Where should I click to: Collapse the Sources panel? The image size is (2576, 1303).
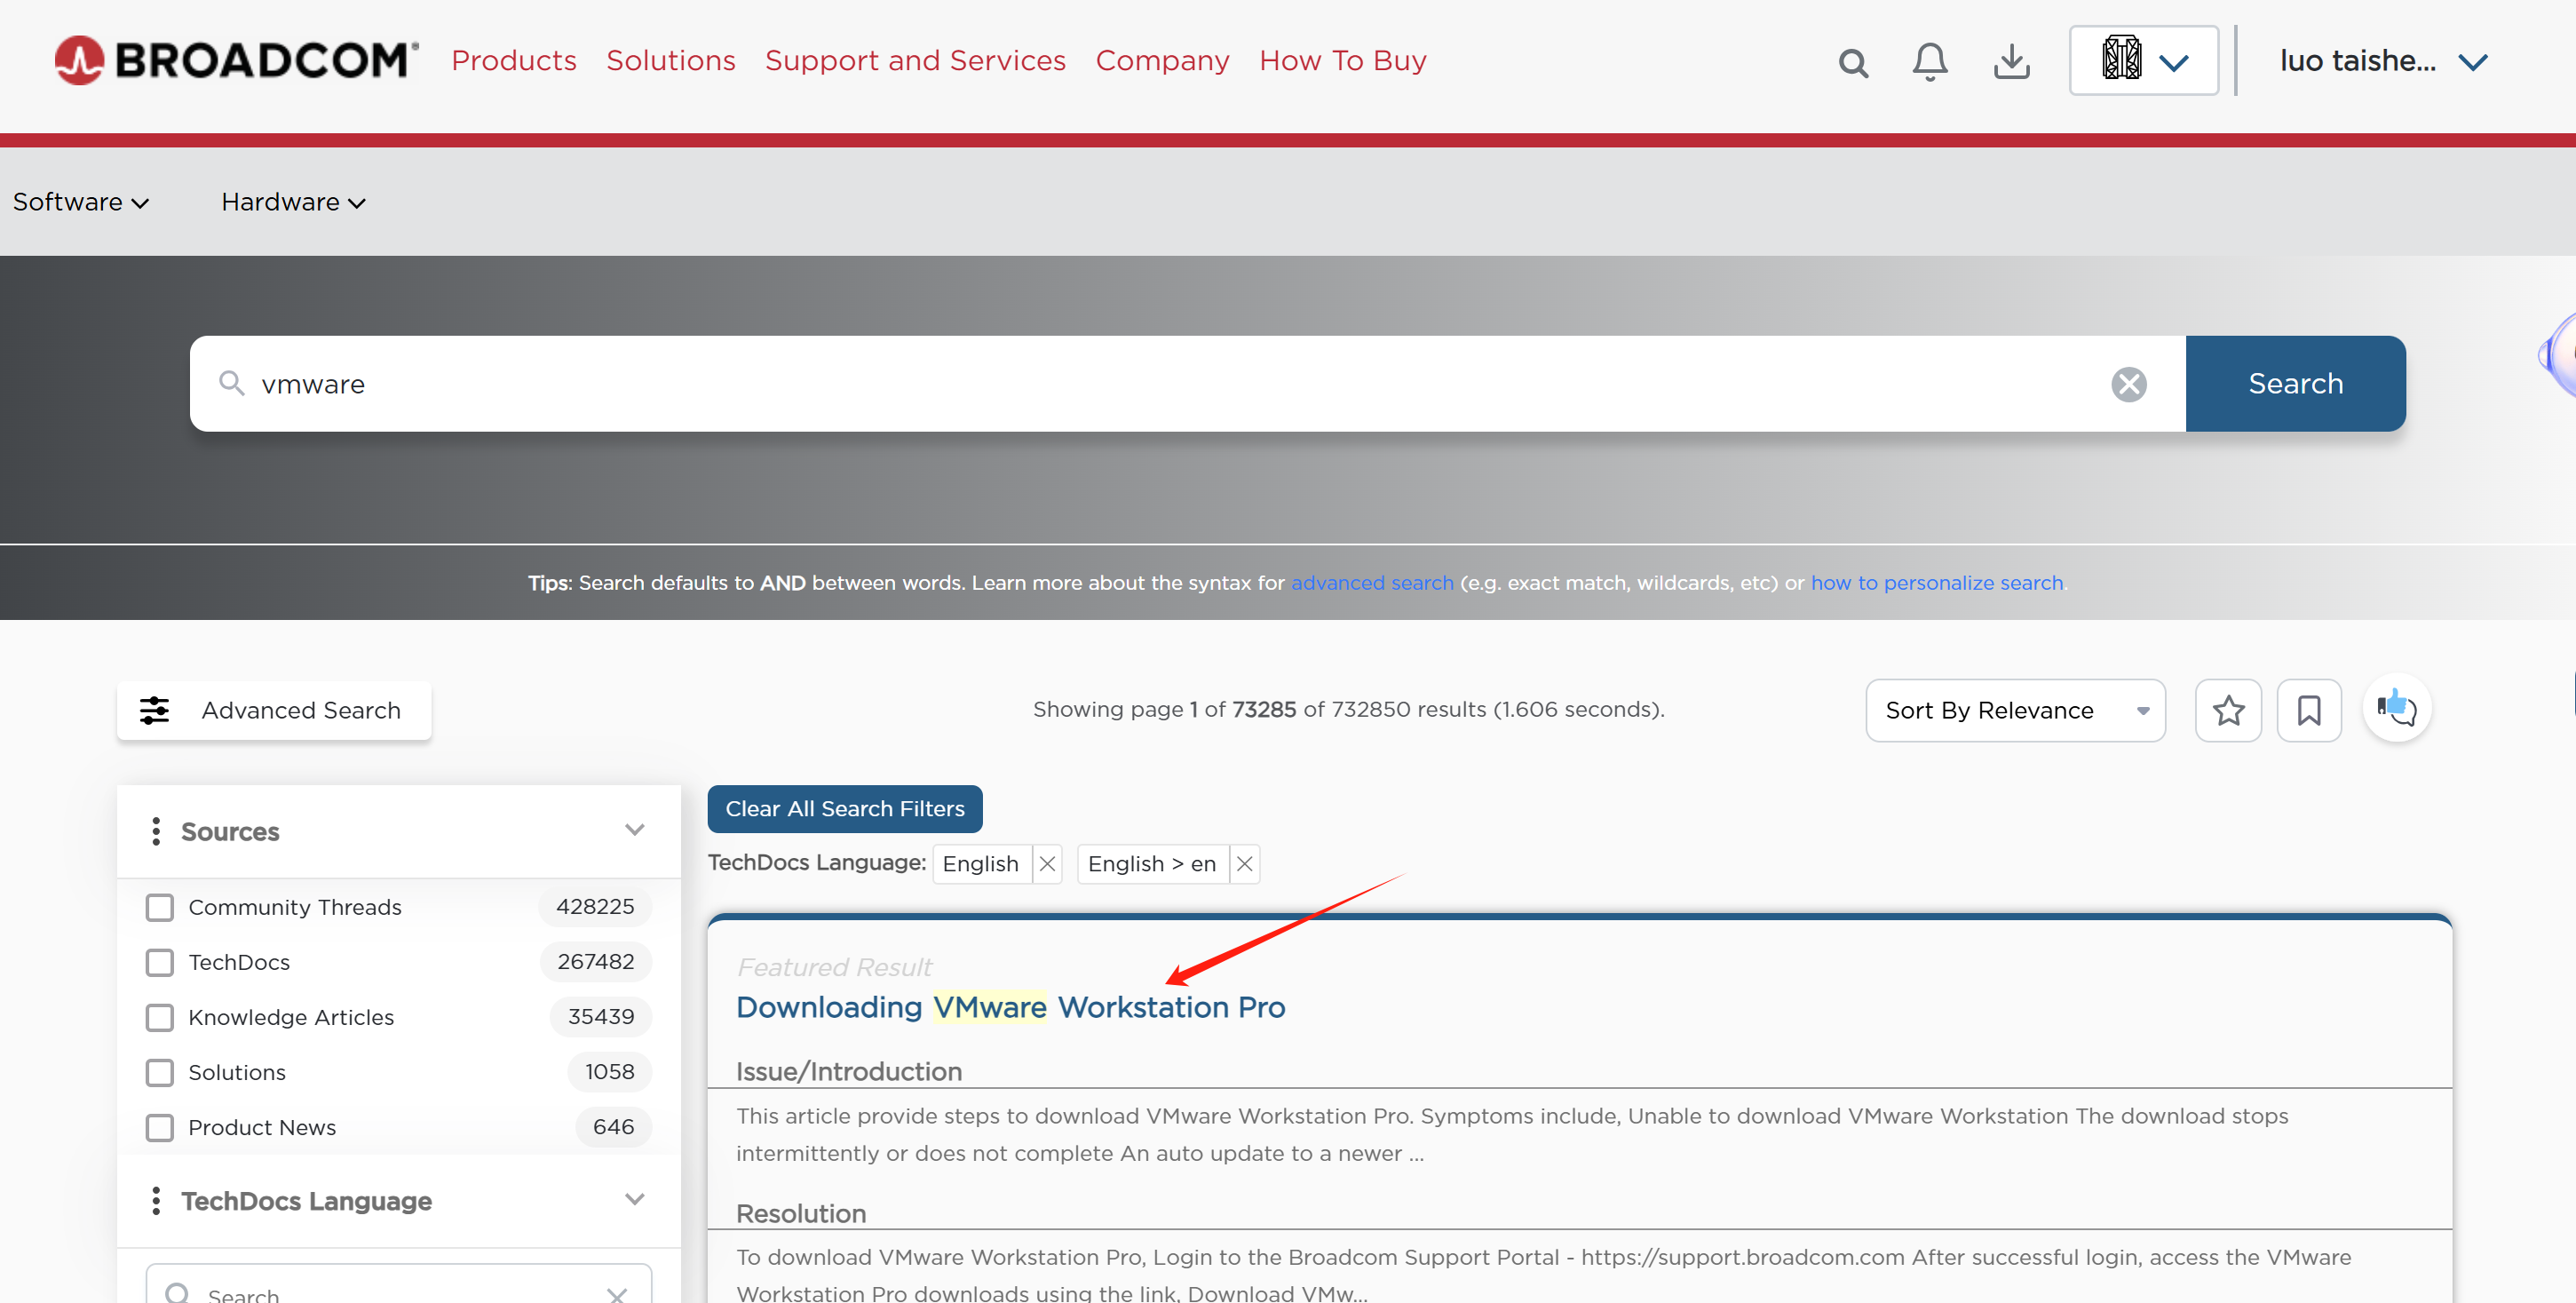click(634, 830)
